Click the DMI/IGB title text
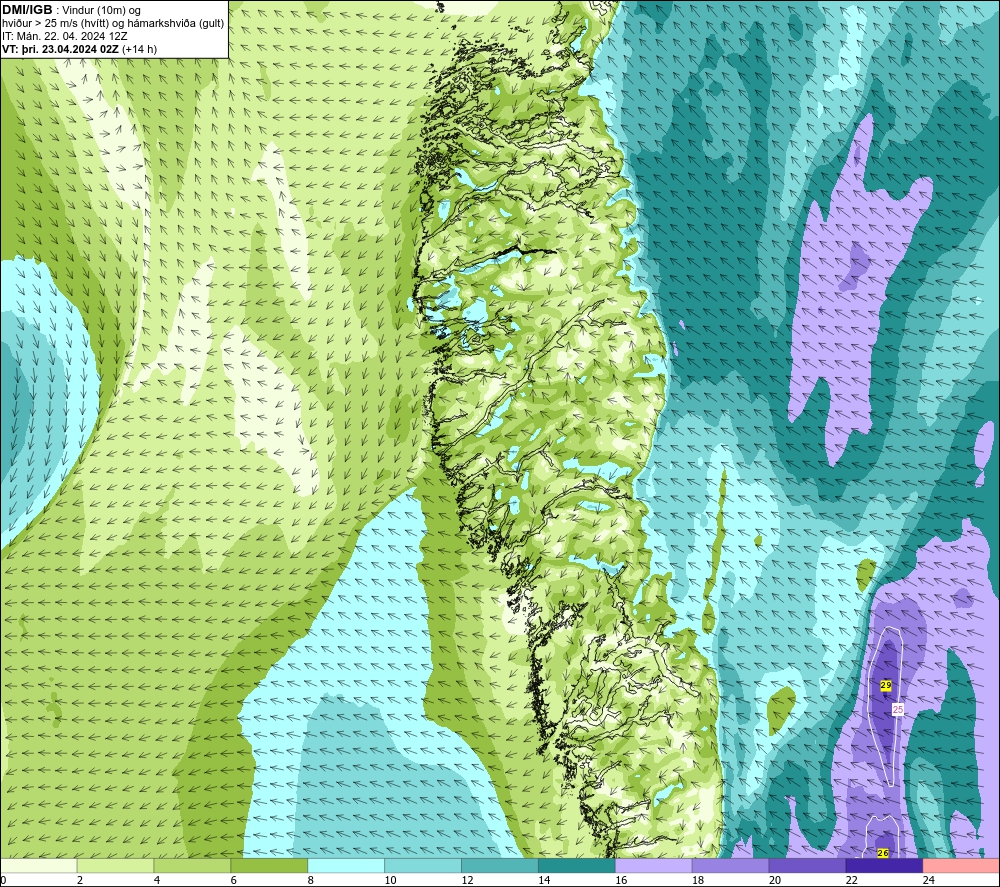The image size is (1000, 887). [x=27, y=10]
